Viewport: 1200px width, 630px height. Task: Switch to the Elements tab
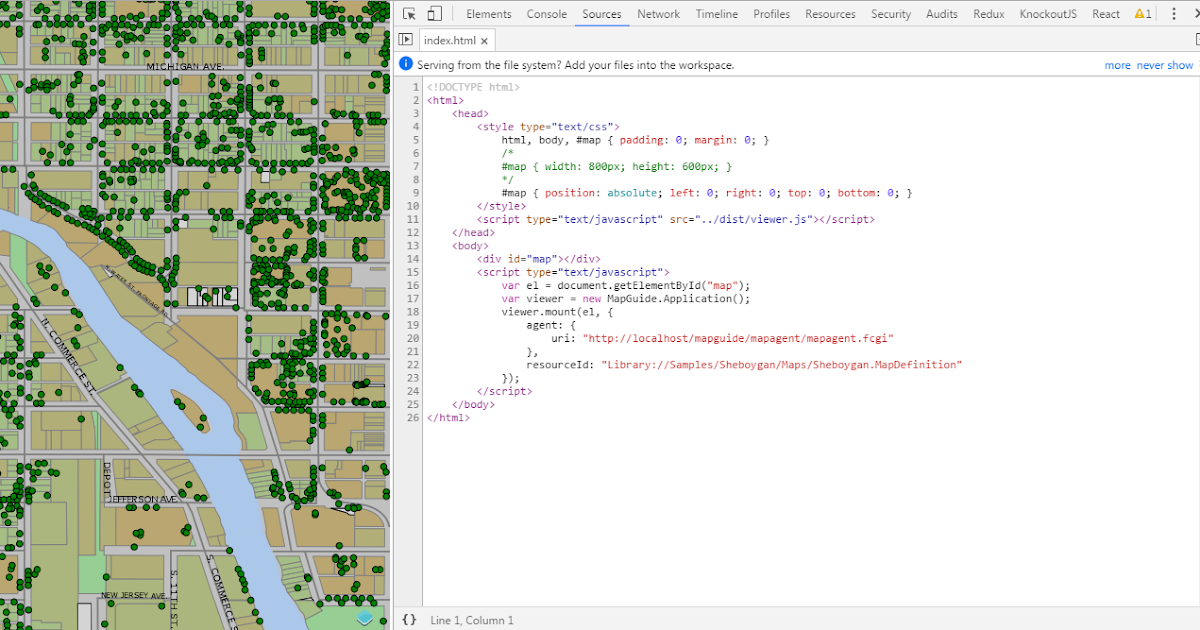[x=488, y=14]
